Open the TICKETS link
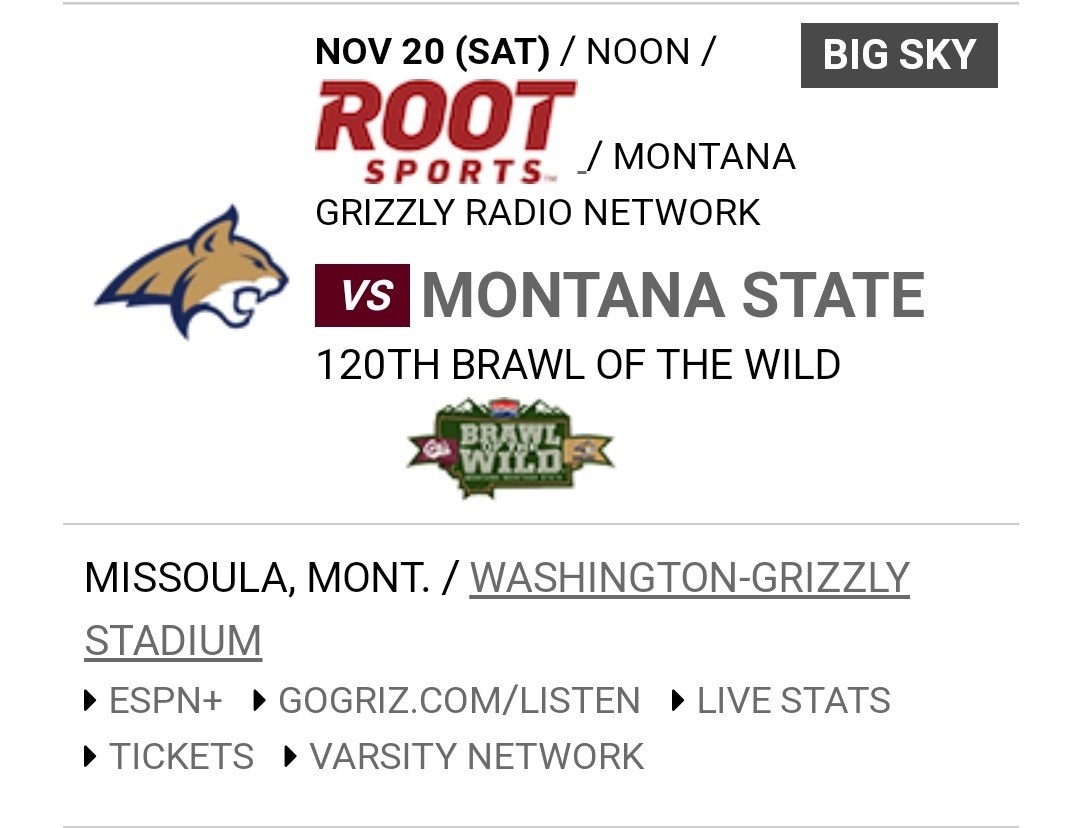Image resolution: width=1080 pixels, height=828 pixels. coord(181,757)
